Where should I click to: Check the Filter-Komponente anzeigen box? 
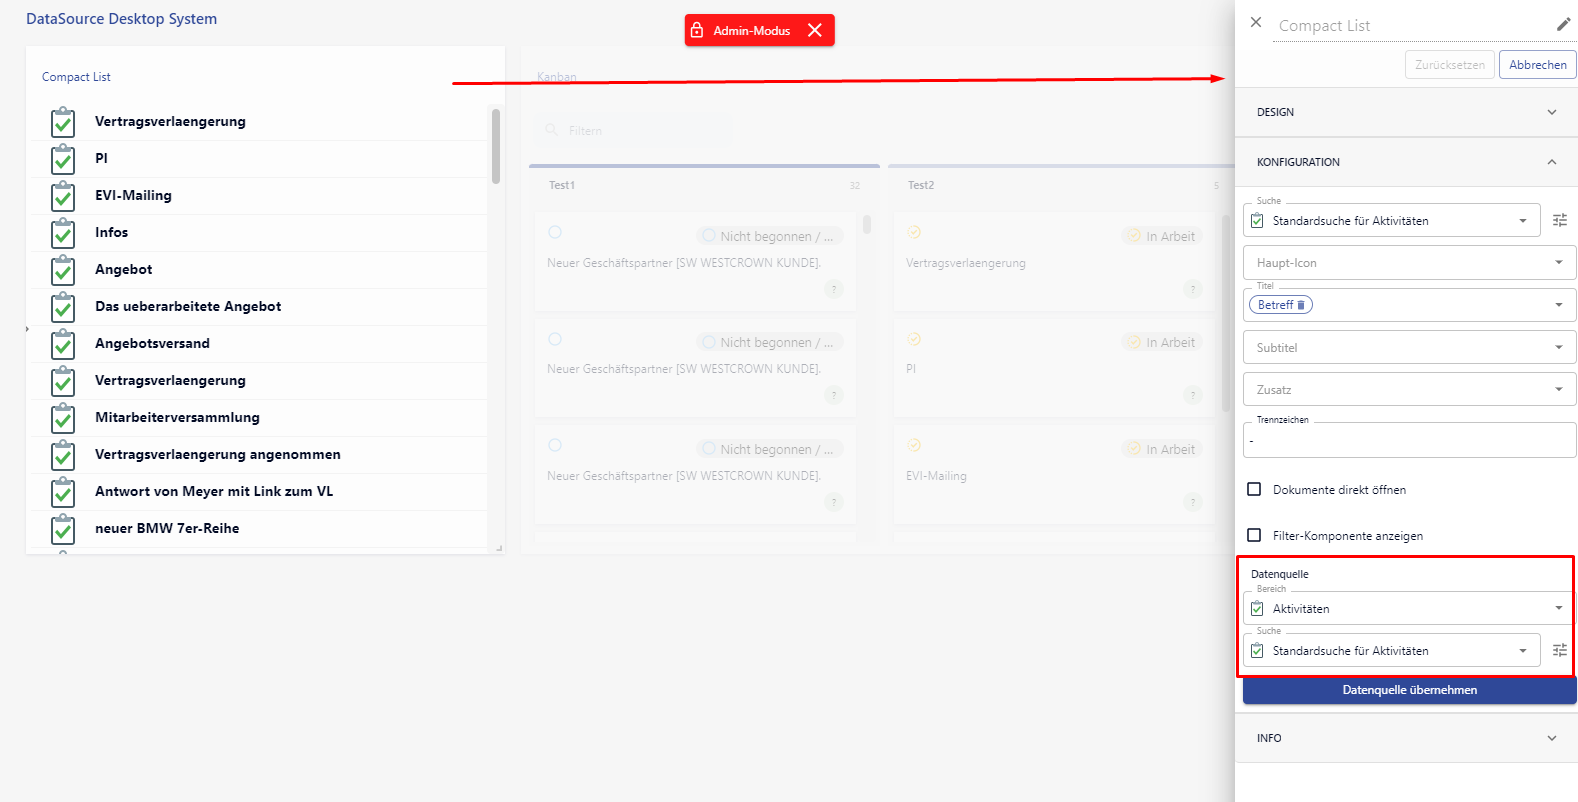coord(1254,536)
